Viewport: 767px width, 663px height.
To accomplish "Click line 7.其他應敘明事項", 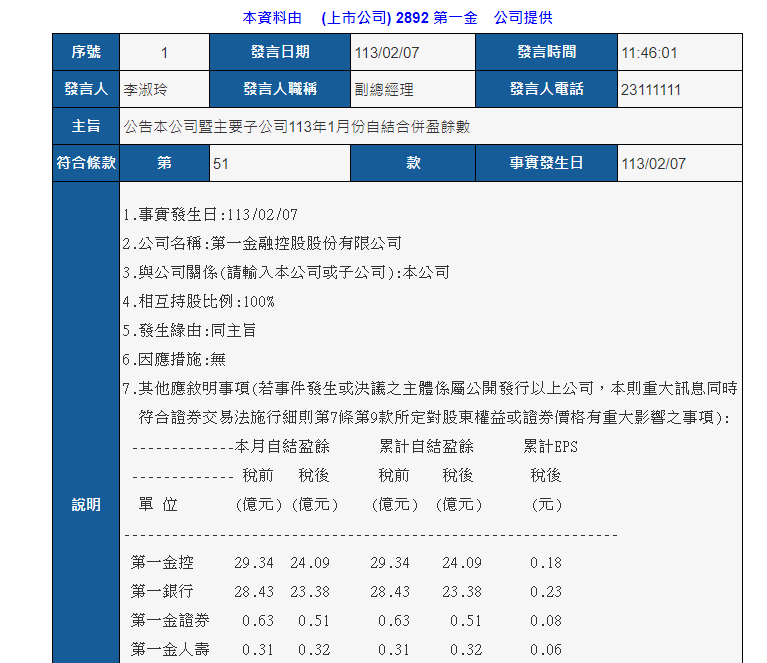I will coord(430,389).
